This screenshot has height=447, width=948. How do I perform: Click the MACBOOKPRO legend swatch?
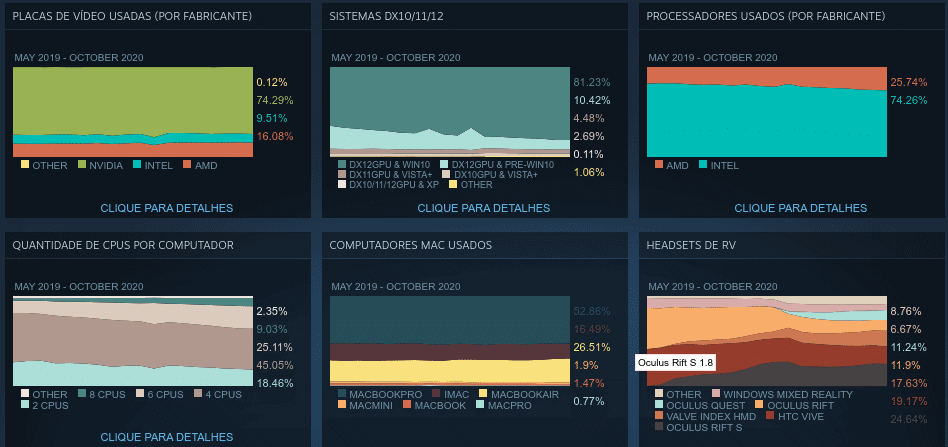point(342,394)
